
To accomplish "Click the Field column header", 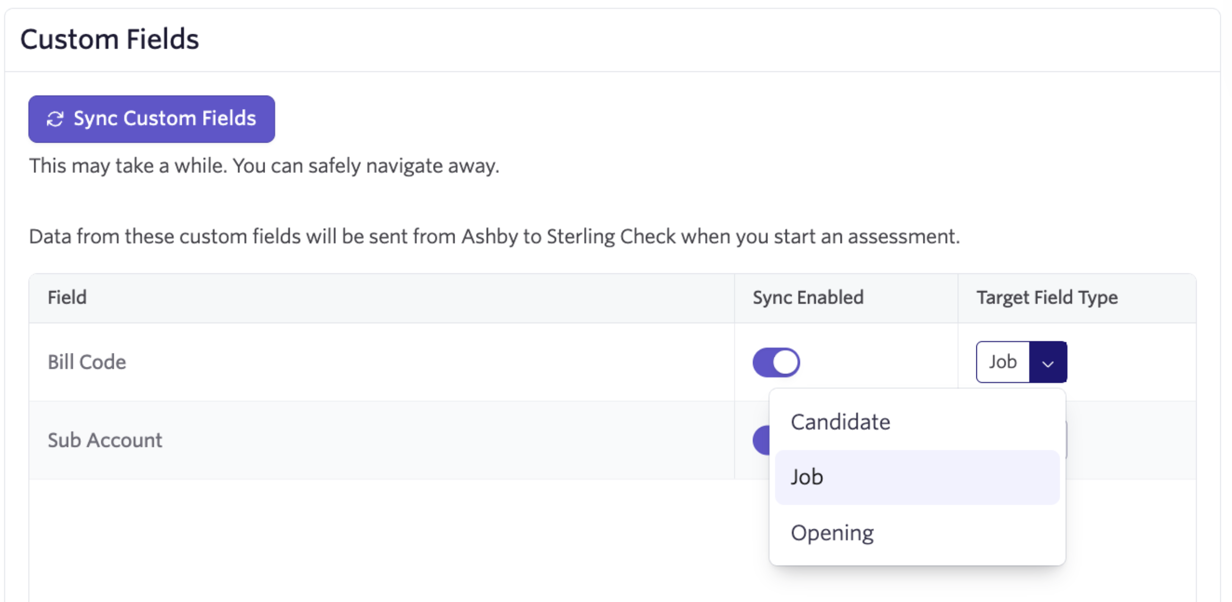I will click(x=67, y=298).
